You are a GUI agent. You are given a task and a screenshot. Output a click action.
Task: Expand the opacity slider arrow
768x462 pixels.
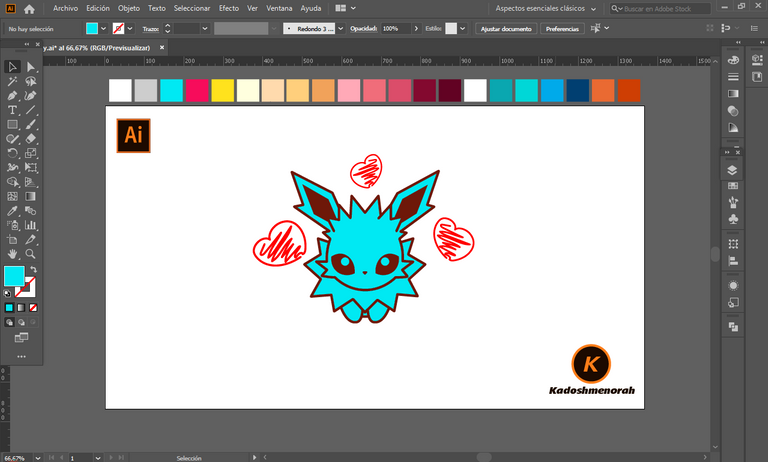point(416,28)
